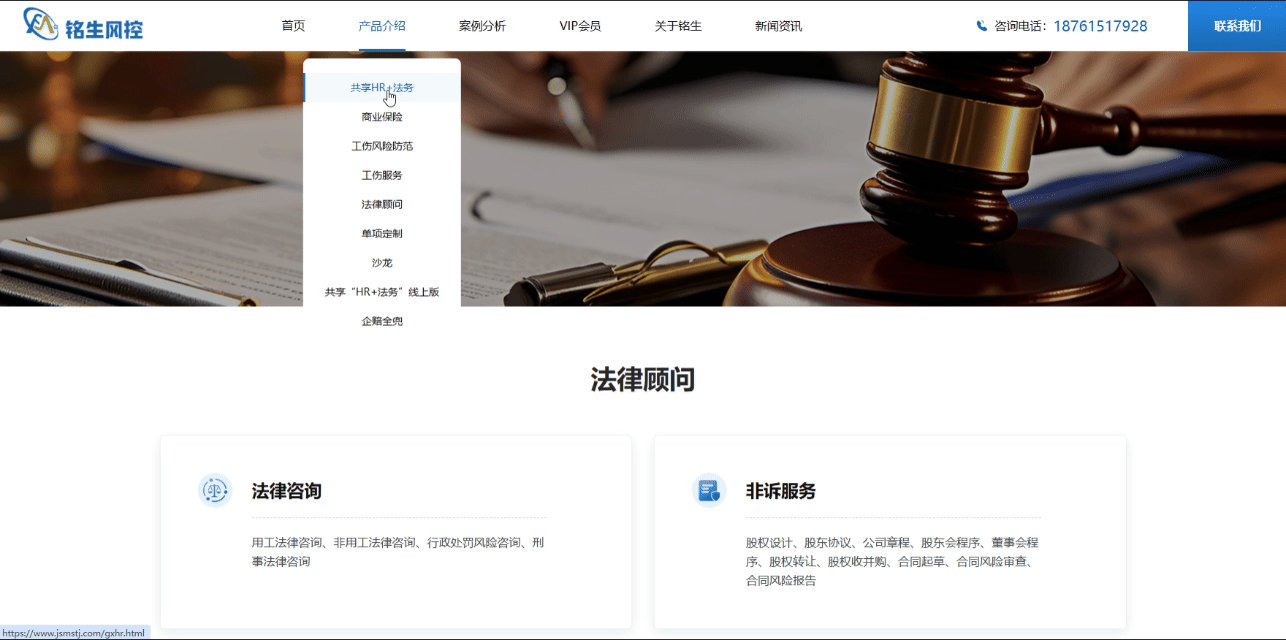Viewport: 1286px width, 640px height.
Task: Select 商业保险 from the dropdown
Action: pos(381,116)
